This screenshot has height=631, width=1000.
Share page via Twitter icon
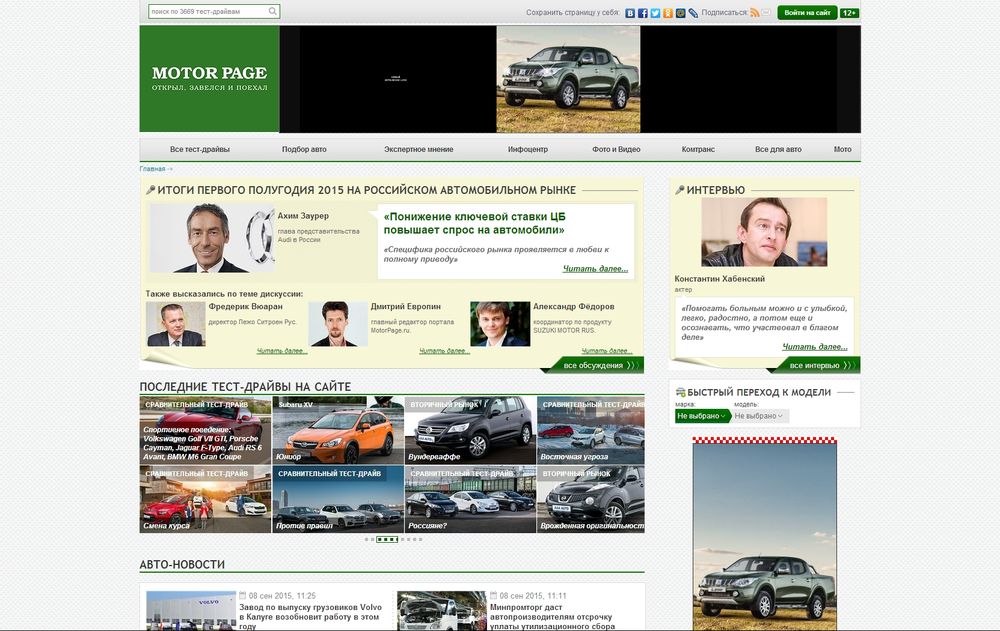(x=655, y=13)
